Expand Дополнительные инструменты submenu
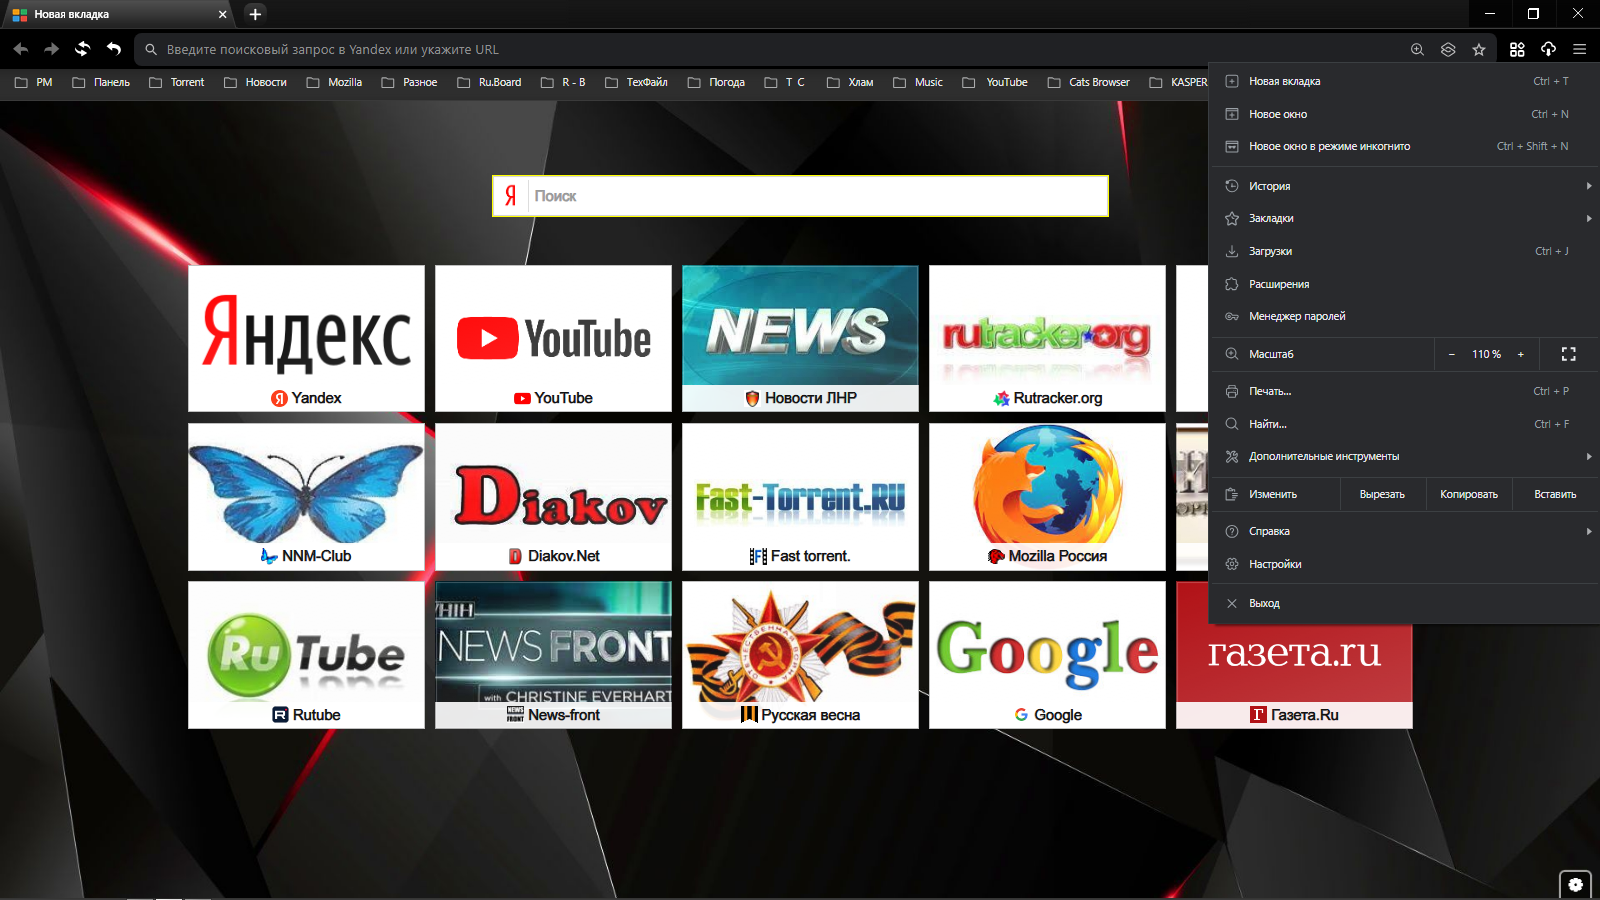Image resolution: width=1600 pixels, height=900 pixels. (x=1404, y=456)
